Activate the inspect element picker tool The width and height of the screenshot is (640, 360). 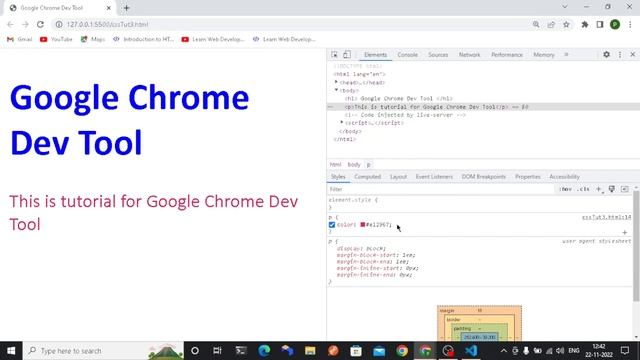tap(334, 55)
